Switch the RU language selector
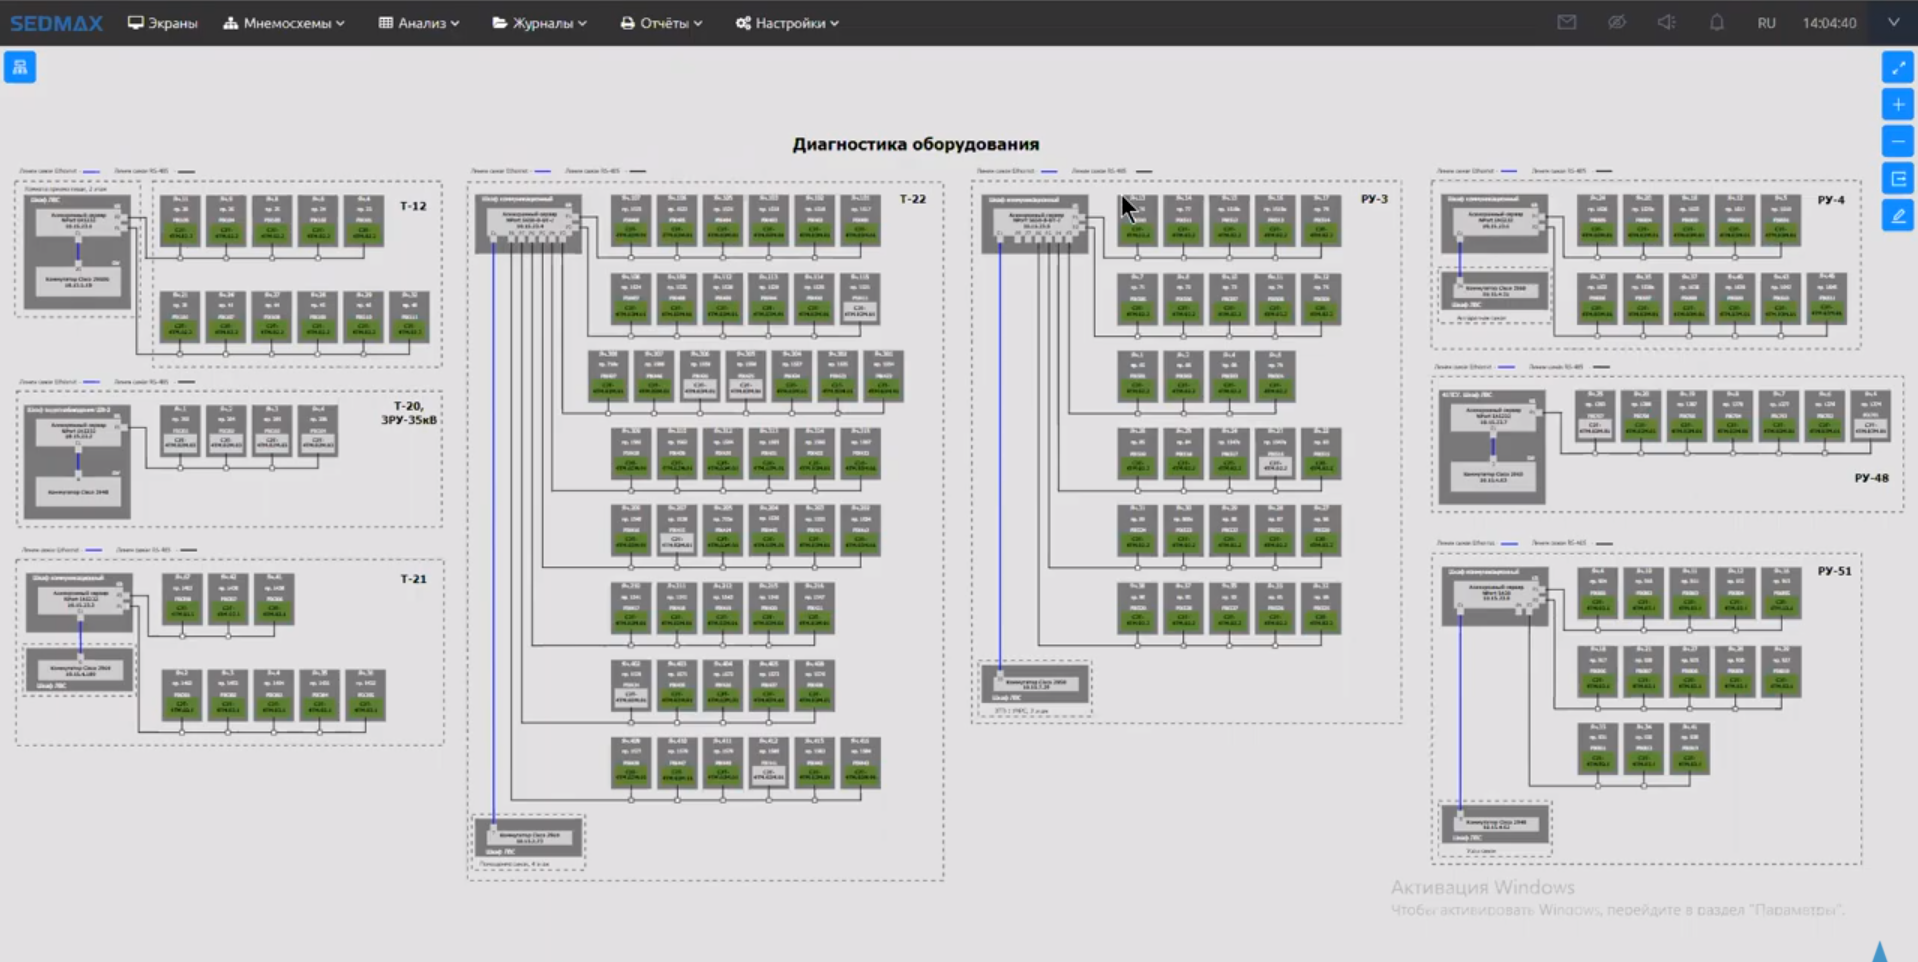The width and height of the screenshot is (1918, 962). tap(1766, 23)
